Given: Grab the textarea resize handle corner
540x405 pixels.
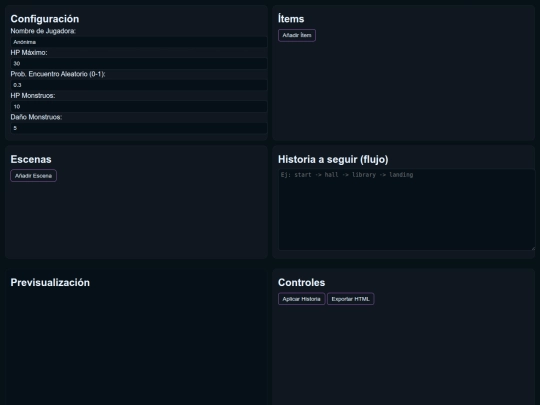Looking at the screenshot, I should (x=533, y=248).
